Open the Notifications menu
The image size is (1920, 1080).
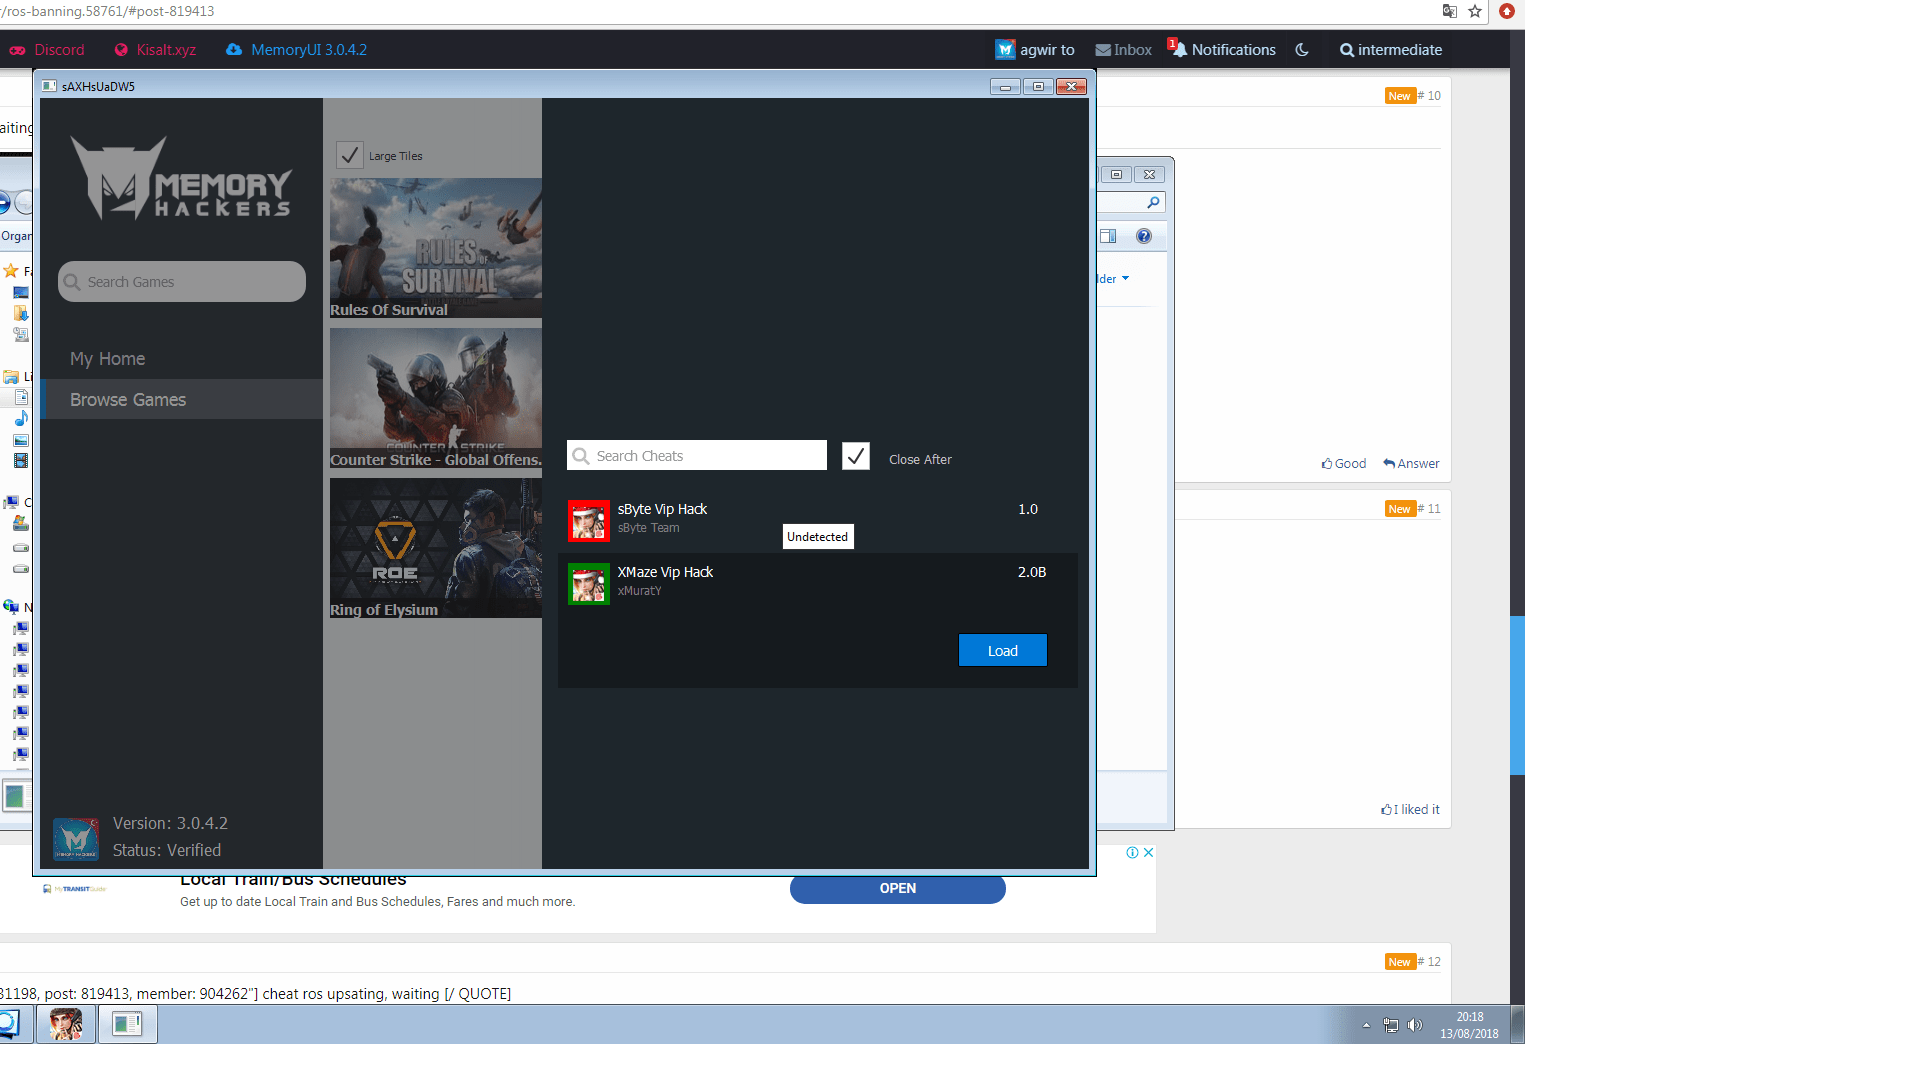[x=1223, y=50]
